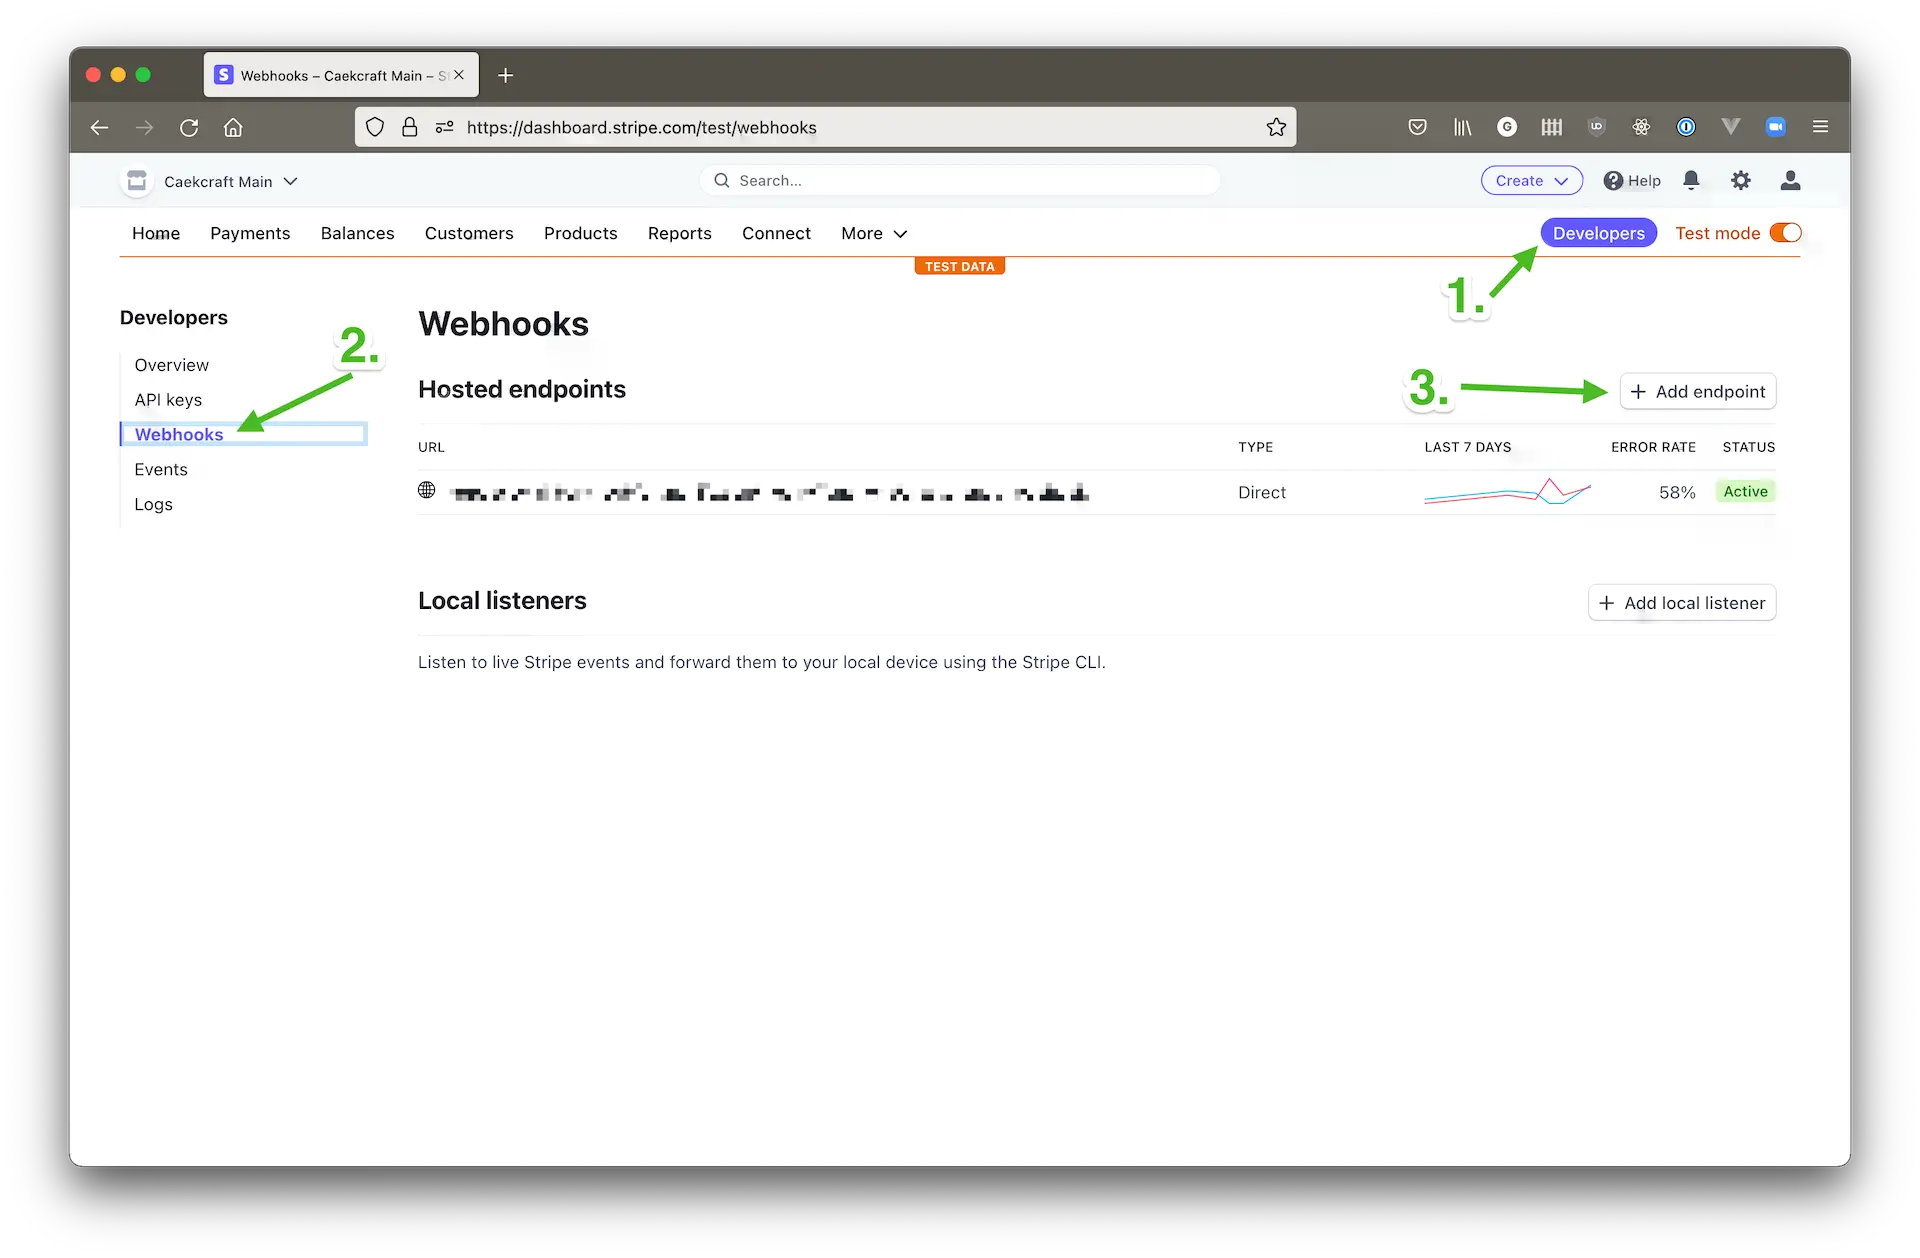Click the Payments navigation menu item
1920x1258 pixels.
coord(250,233)
